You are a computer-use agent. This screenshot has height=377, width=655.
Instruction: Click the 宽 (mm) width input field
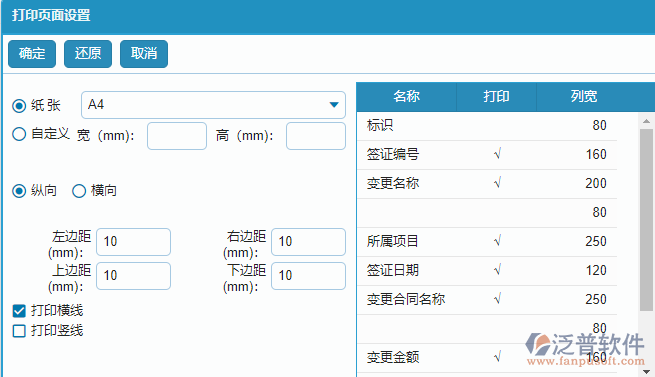(177, 136)
